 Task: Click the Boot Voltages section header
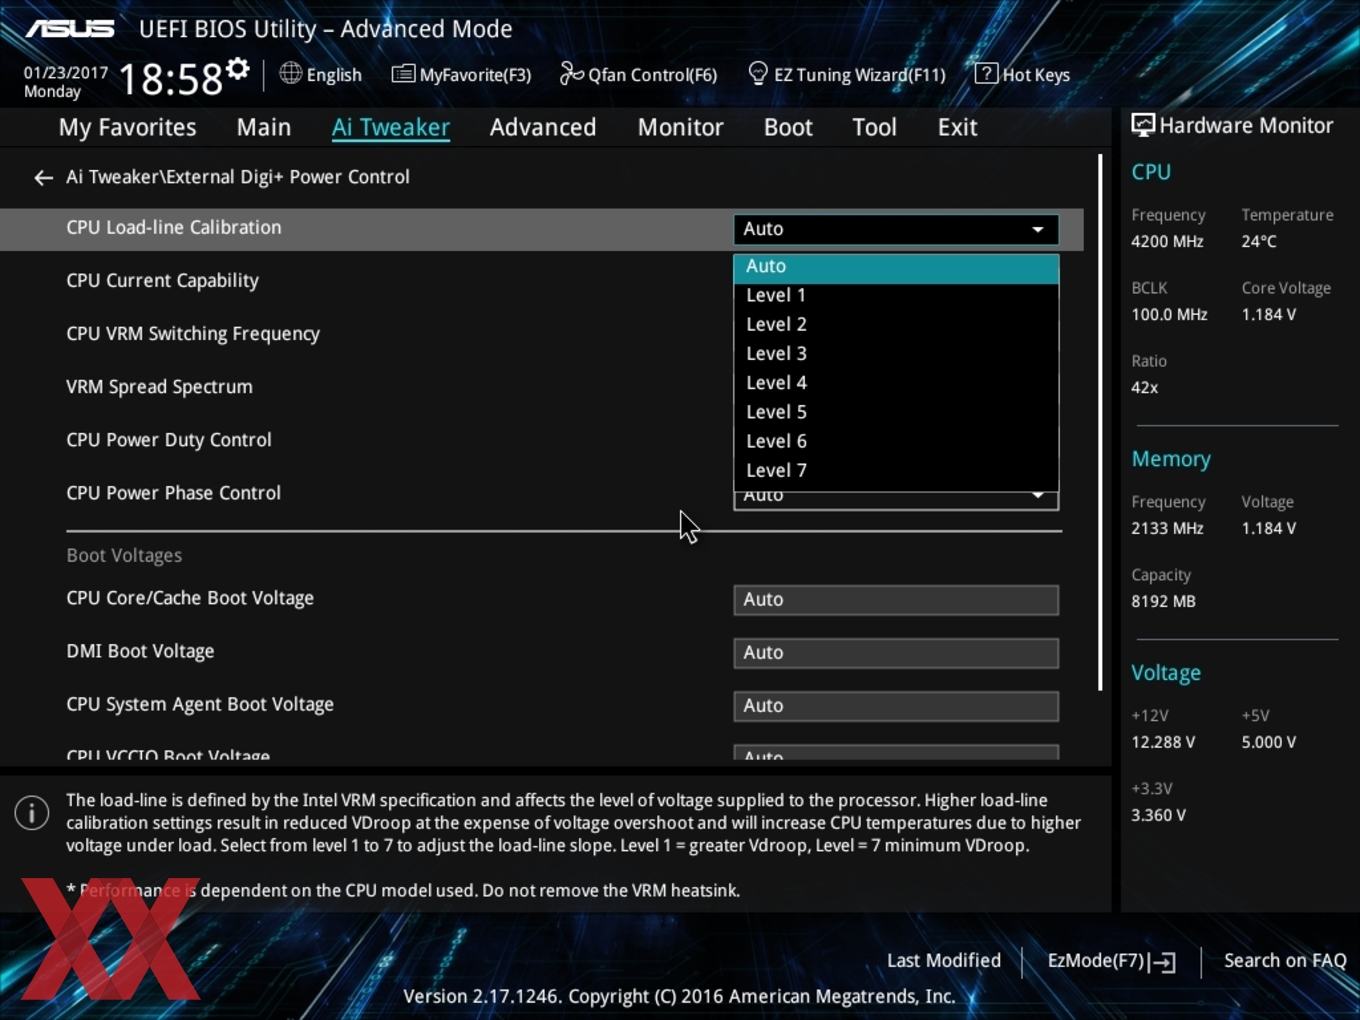[x=124, y=556]
